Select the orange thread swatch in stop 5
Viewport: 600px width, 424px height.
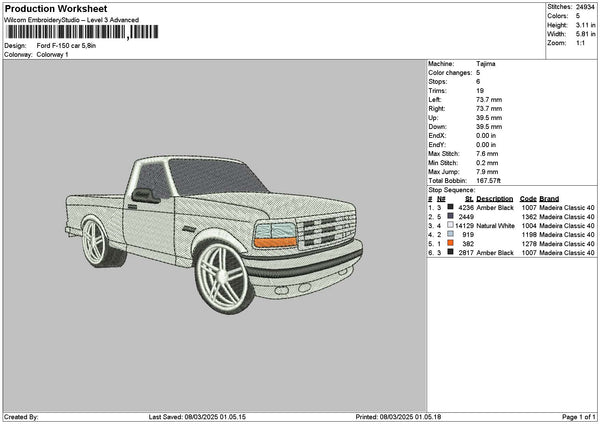coord(450,243)
